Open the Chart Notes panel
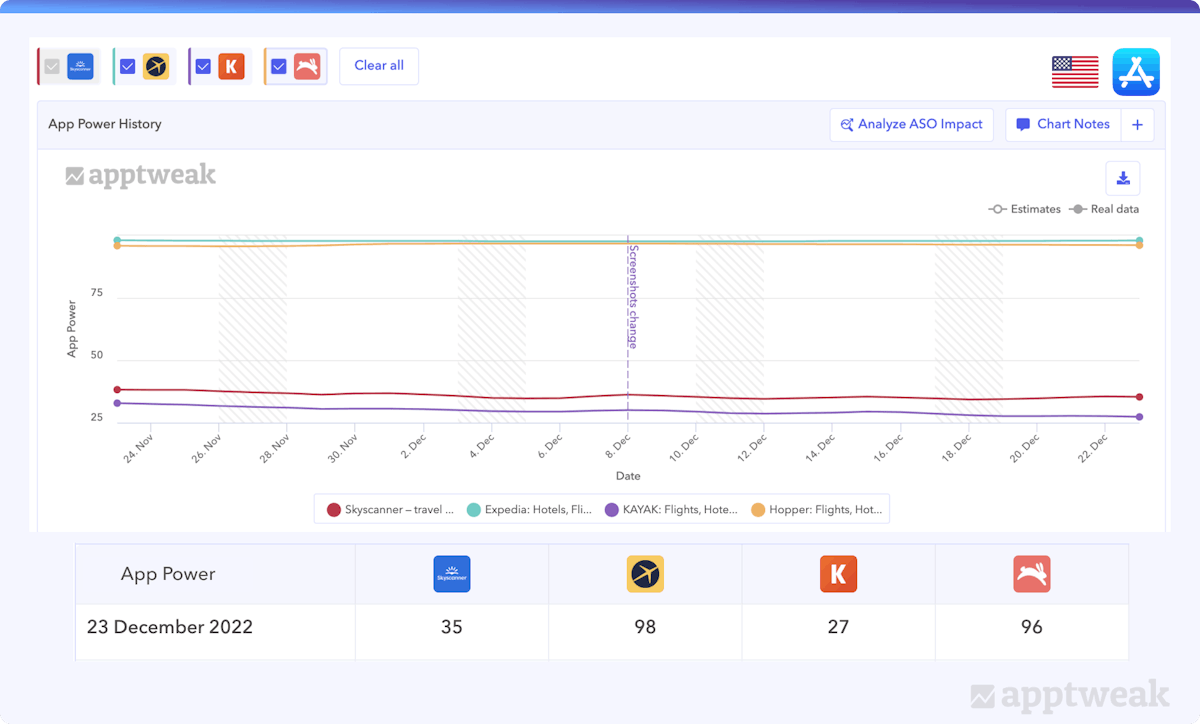This screenshot has width=1200, height=724. (1062, 125)
